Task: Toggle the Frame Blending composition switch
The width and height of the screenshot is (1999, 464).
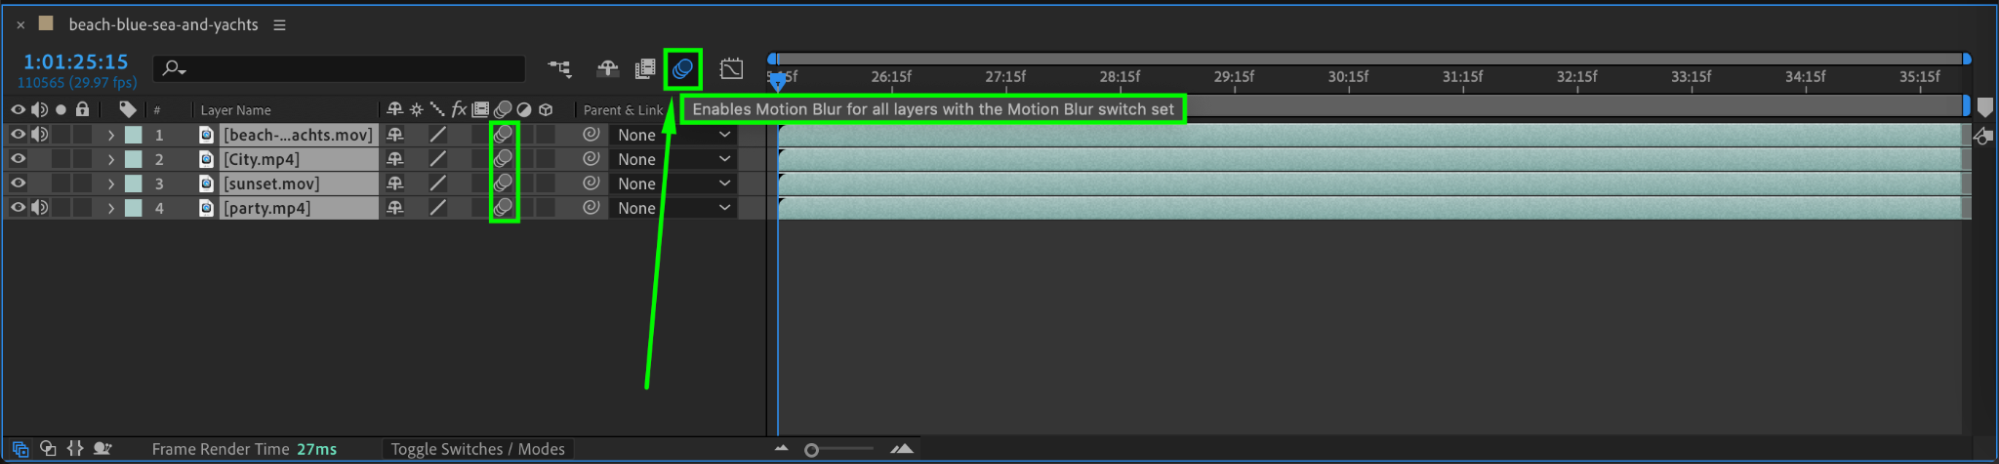Action: [x=645, y=69]
